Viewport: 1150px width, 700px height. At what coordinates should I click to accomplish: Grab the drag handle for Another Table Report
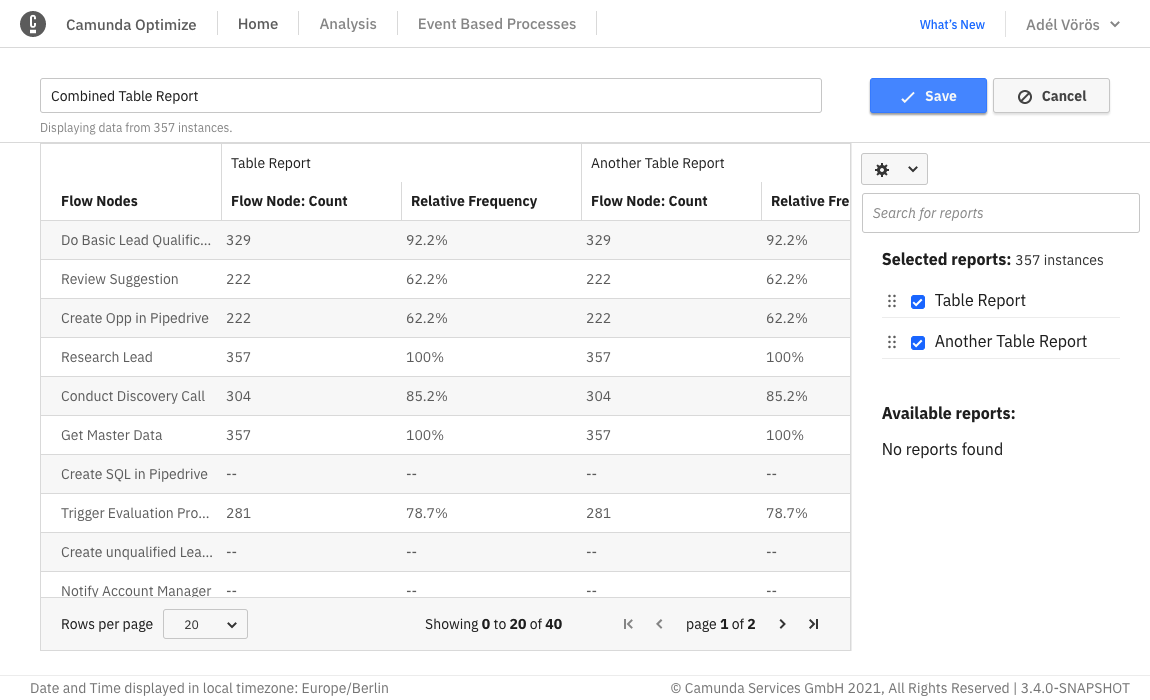pos(892,342)
